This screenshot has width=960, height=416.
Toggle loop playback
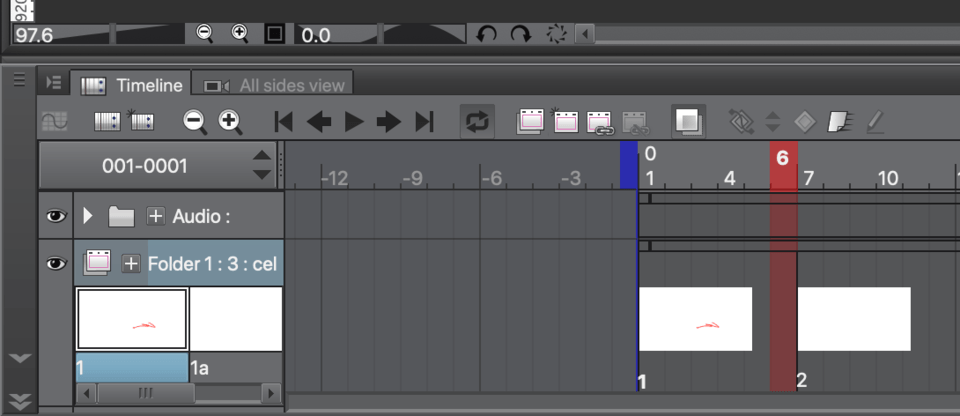[478, 121]
